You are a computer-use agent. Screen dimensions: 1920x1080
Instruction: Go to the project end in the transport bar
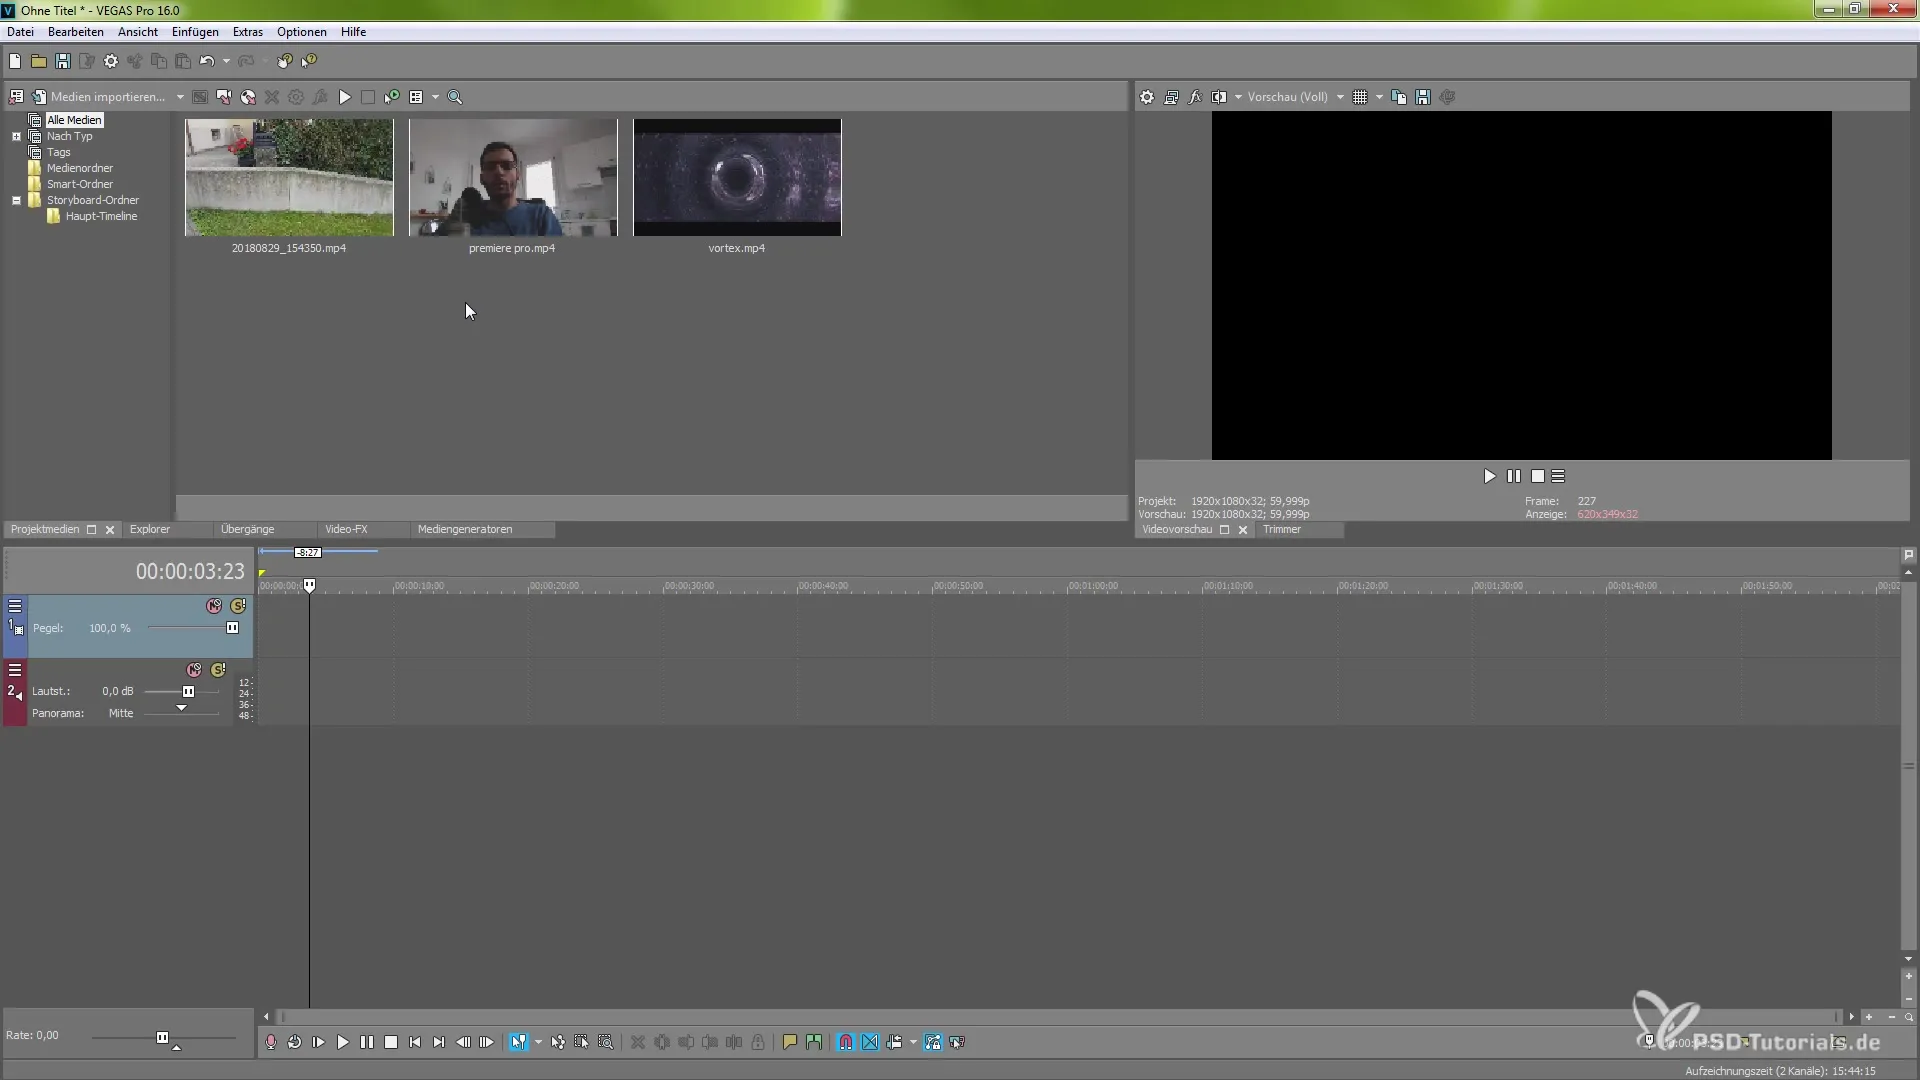(439, 1042)
